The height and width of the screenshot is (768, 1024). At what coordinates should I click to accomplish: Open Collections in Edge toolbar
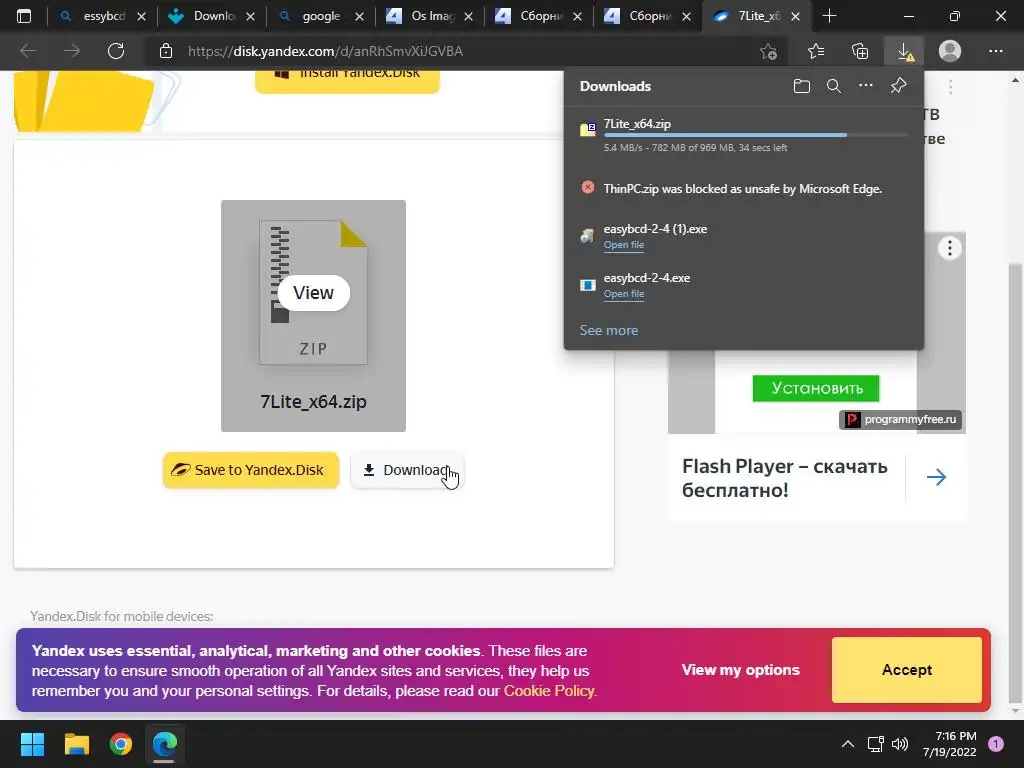coord(860,51)
